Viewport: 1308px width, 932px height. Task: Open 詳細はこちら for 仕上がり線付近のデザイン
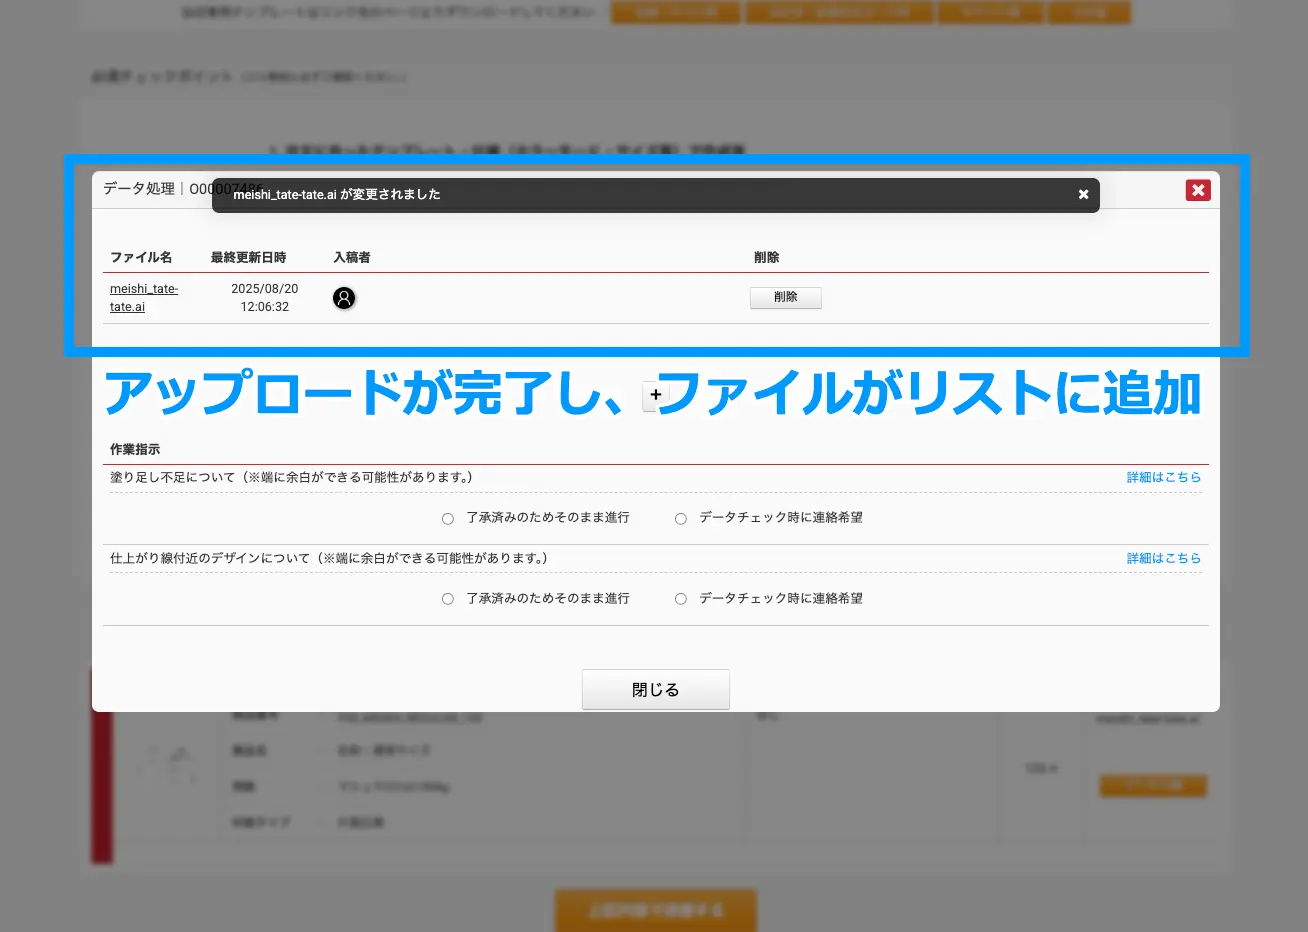tap(1164, 558)
